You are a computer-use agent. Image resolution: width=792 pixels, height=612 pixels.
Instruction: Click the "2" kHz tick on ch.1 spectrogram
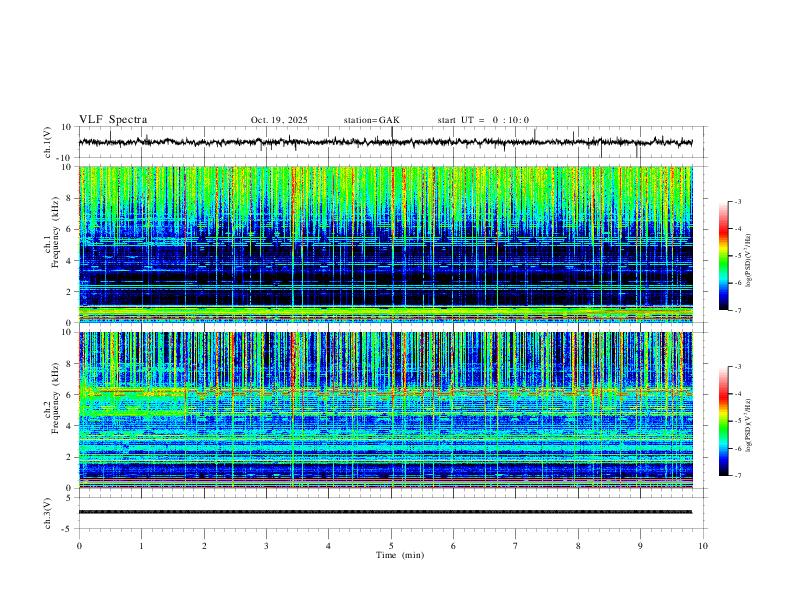coord(69,292)
